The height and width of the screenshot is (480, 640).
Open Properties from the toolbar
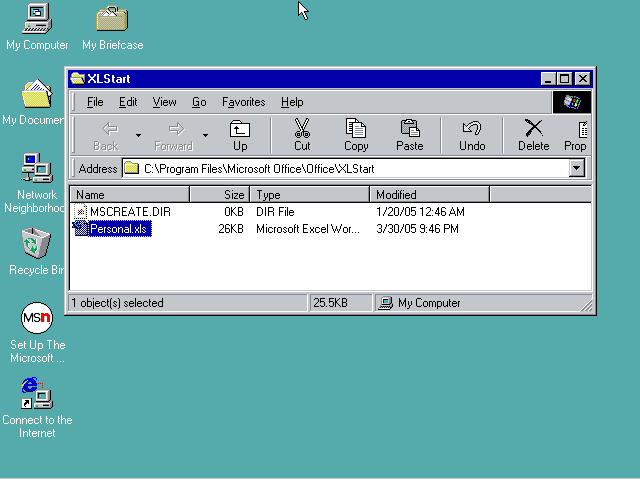coord(575,136)
